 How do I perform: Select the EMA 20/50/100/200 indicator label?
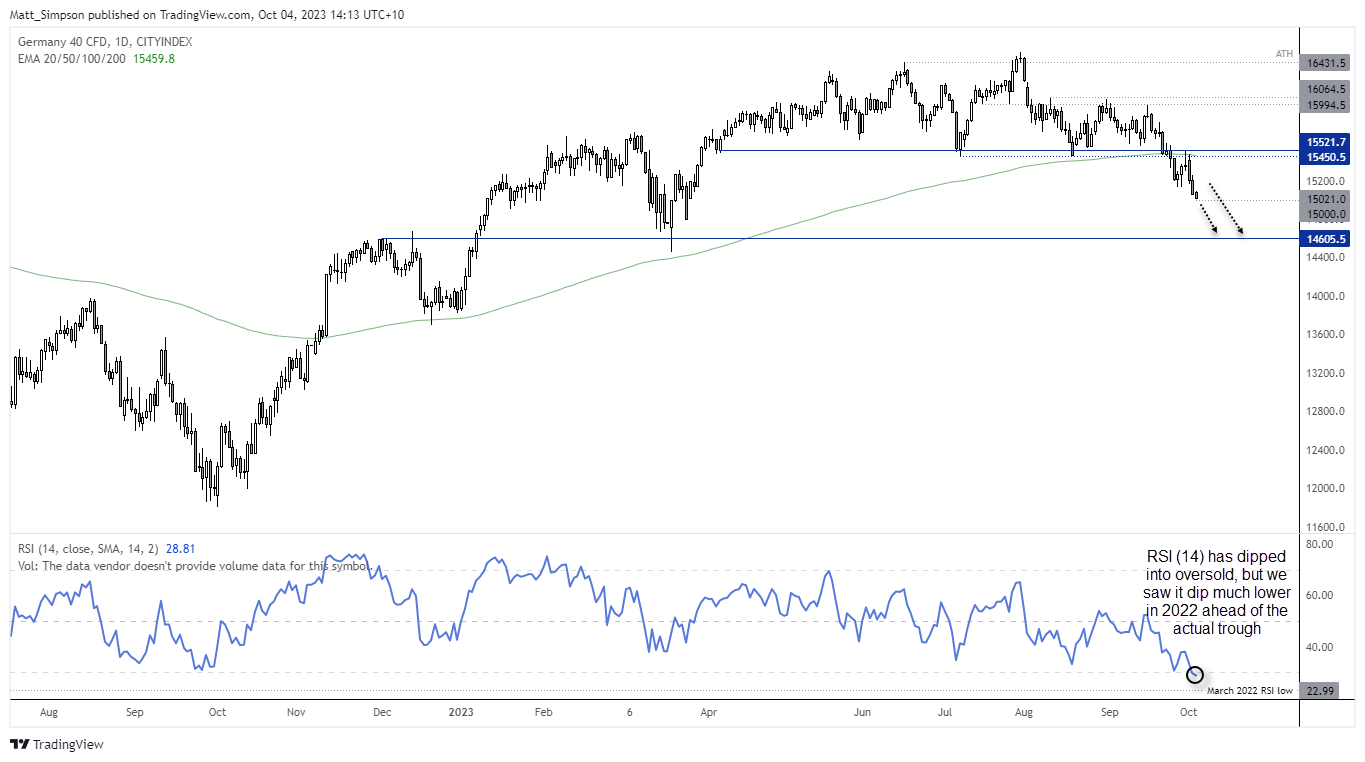tap(73, 59)
